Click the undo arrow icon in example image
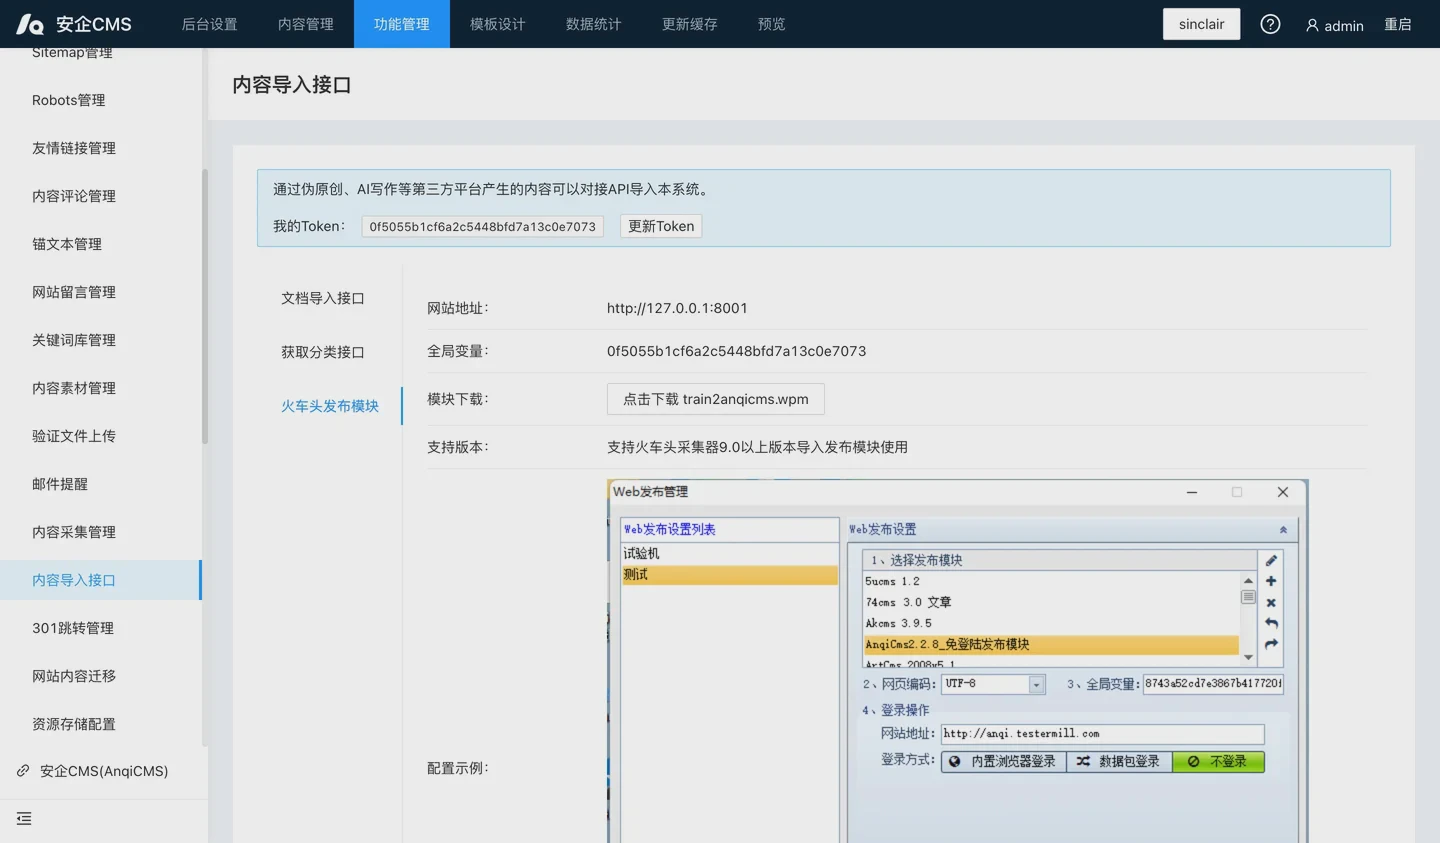The width and height of the screenshot is (1440, 843). click(1271, 623)
